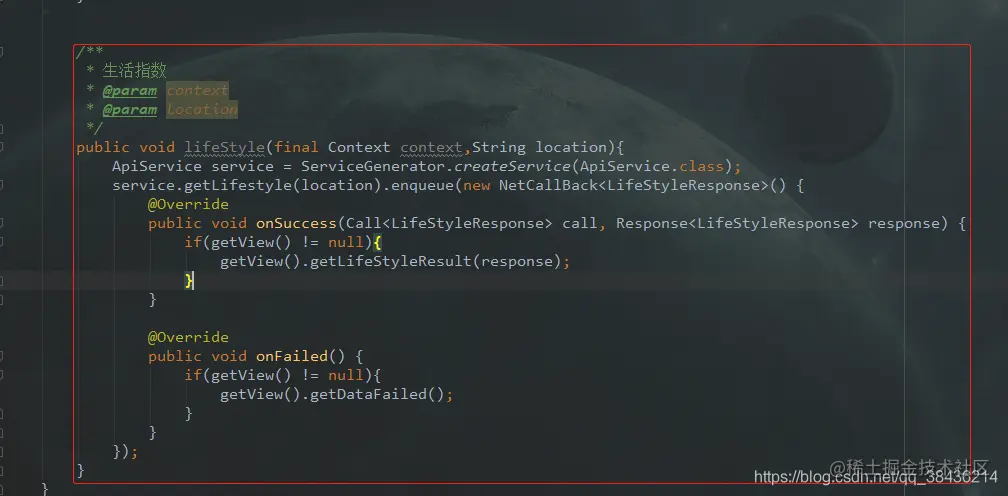Click the NetCallBack type name

tap(548, 186)
